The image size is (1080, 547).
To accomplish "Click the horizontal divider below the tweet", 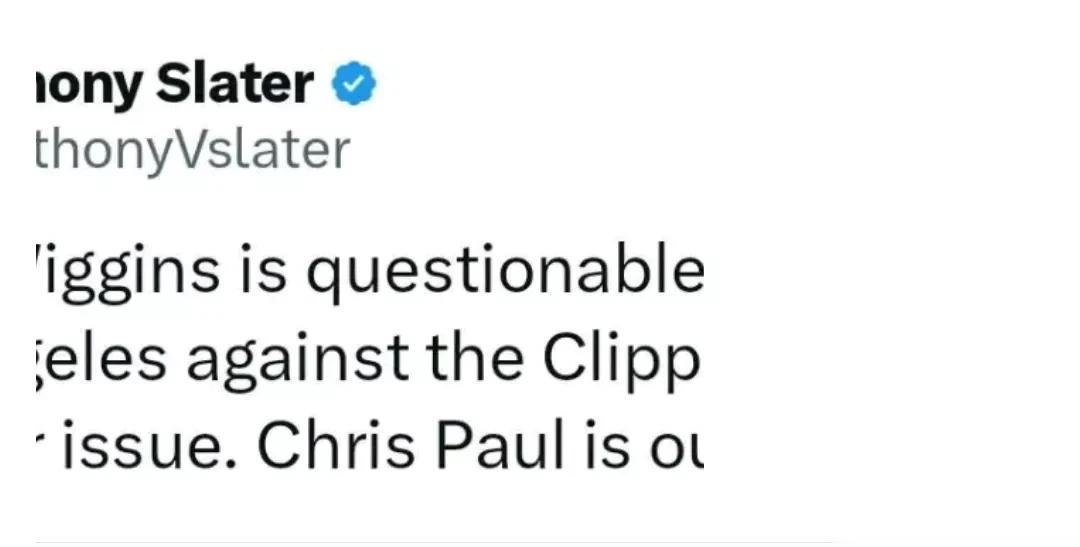I will [434, 543].
